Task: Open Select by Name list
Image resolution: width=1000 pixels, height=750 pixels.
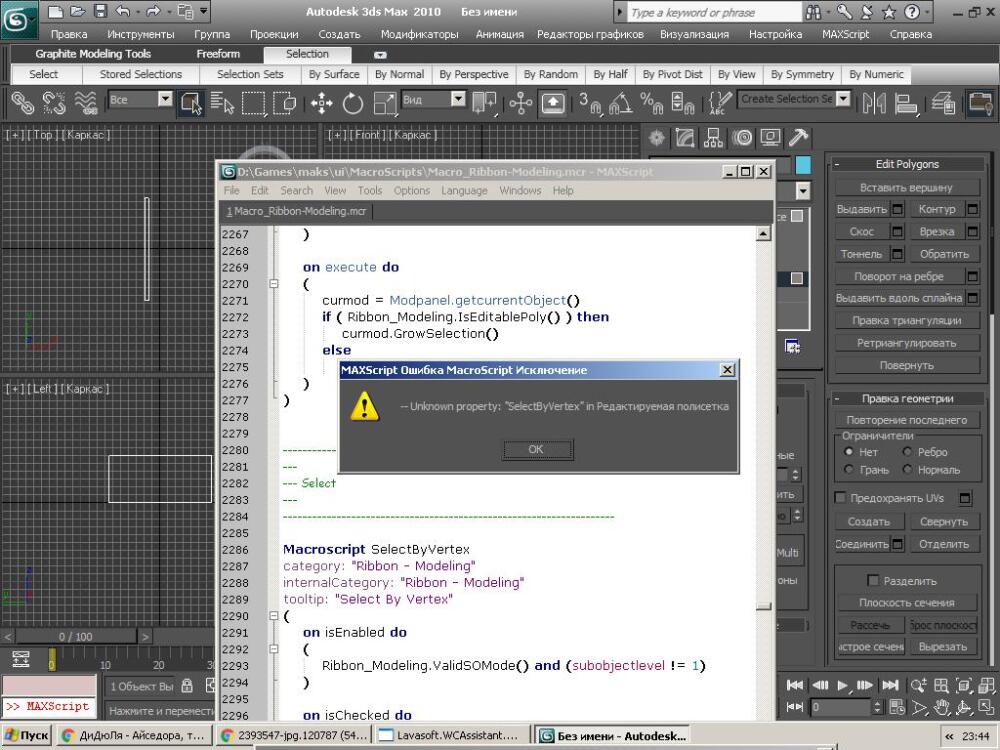Action: coord(222,102)
